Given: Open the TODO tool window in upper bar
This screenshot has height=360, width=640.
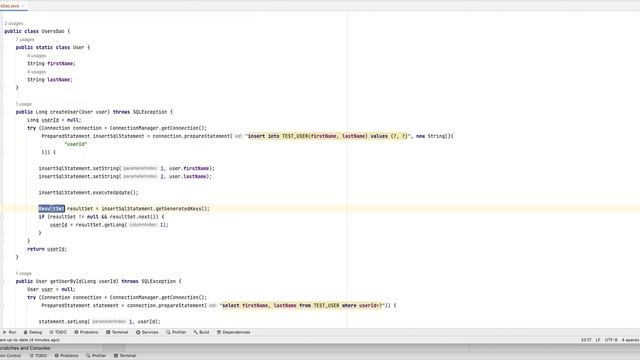Looking at the screenshot, I should tap(58, 332).
